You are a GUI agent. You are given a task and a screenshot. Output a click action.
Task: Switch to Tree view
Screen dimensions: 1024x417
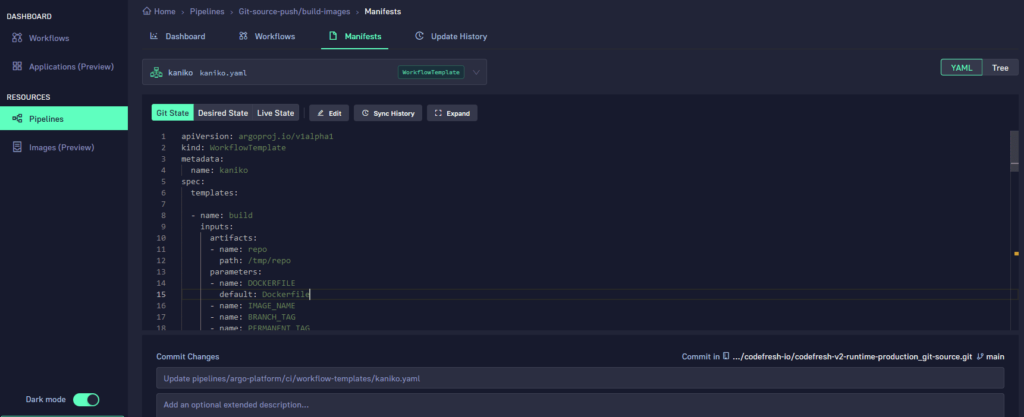(x=999, y=68)
